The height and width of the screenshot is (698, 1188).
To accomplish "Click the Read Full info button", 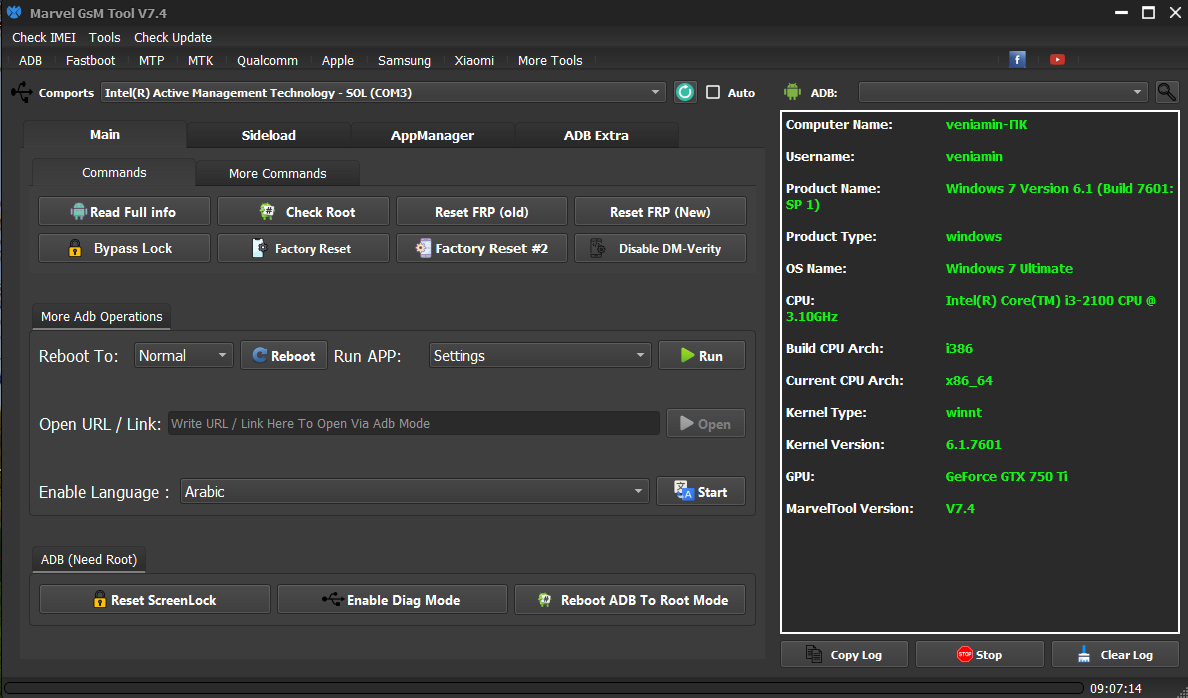I will (124, 211).
